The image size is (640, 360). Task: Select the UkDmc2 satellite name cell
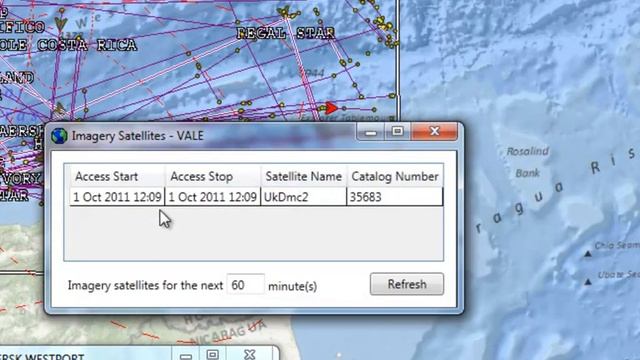click(x=303, y=197)
